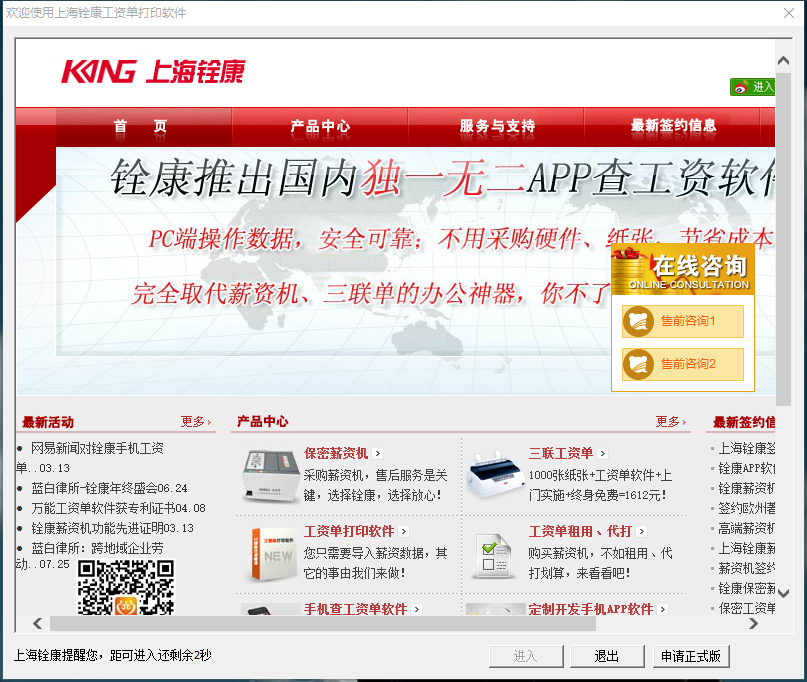Image resolution: width=807 pixels, height=682 pixels.
Task: Open news item 蓝白律所-铨康年终盛会
Action: click(109, 488)
